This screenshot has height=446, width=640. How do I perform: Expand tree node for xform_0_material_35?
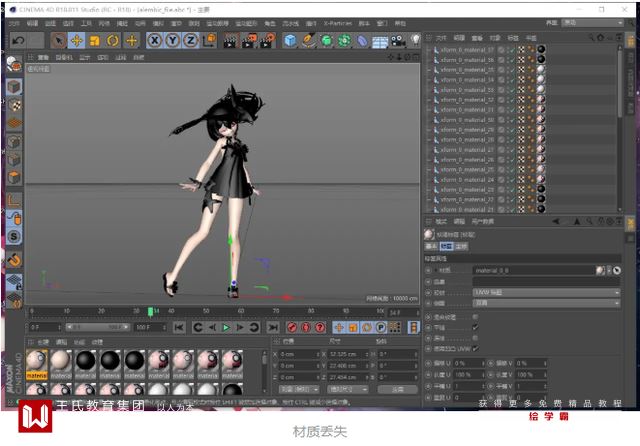(429, 70)
